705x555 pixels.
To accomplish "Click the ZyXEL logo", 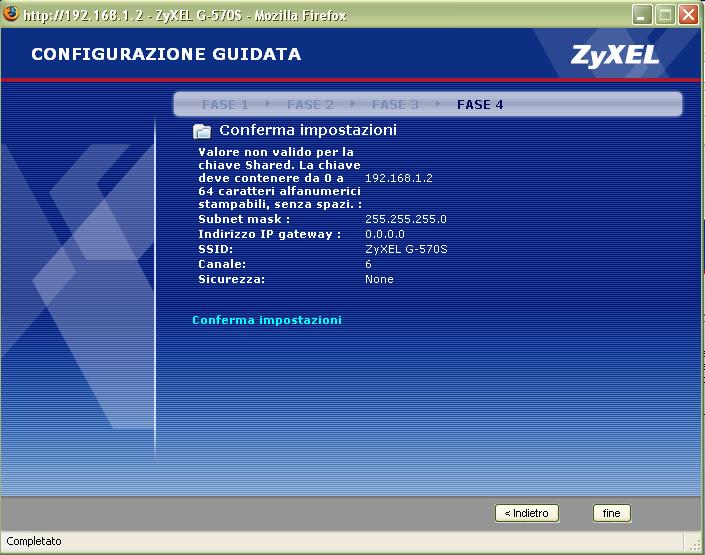I will pyautogui.click(x=615, y=56).
